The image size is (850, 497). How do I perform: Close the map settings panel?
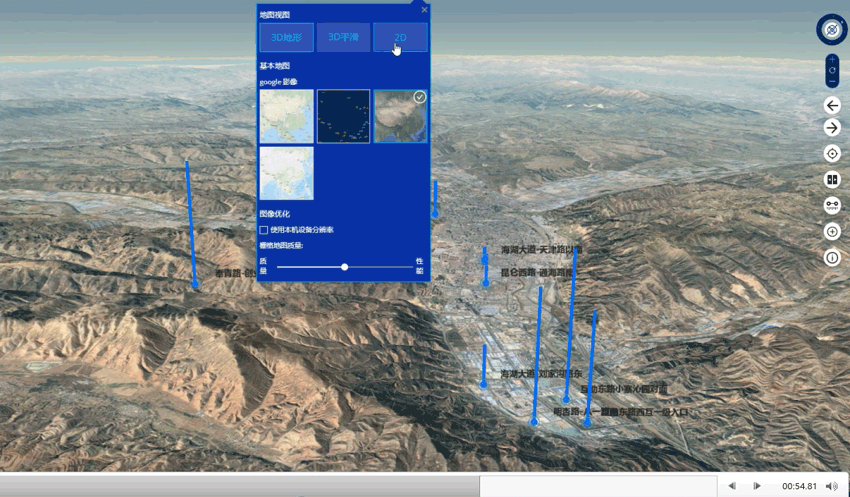click(x=424, y=9)
